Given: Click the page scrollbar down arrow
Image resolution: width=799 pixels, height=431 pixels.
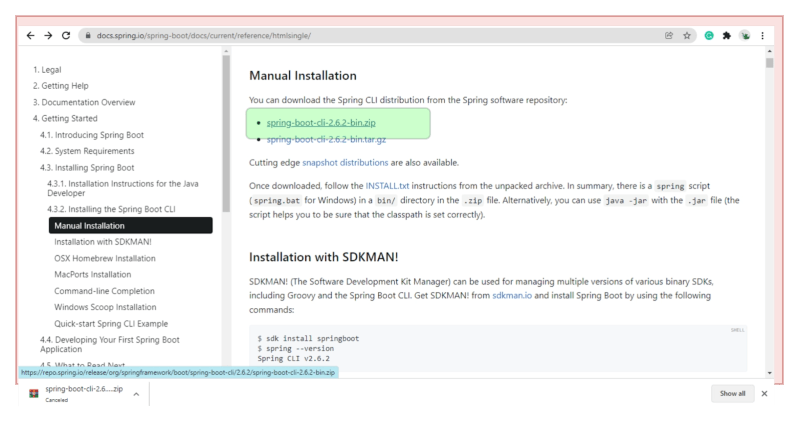Looking at the screenshot, I should 769,373.
